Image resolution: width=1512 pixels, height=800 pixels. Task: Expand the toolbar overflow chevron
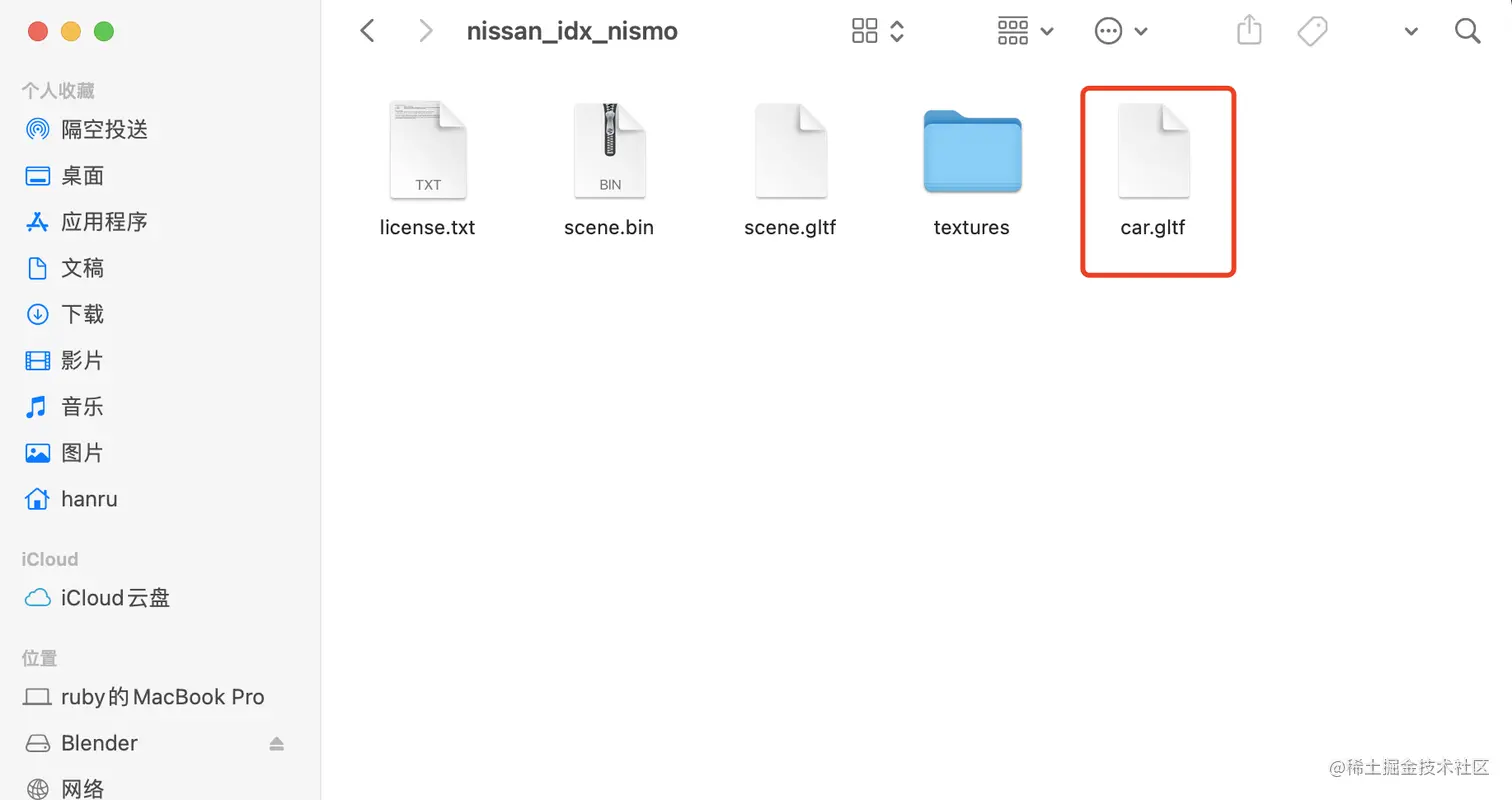click(x=1411, y=32)
